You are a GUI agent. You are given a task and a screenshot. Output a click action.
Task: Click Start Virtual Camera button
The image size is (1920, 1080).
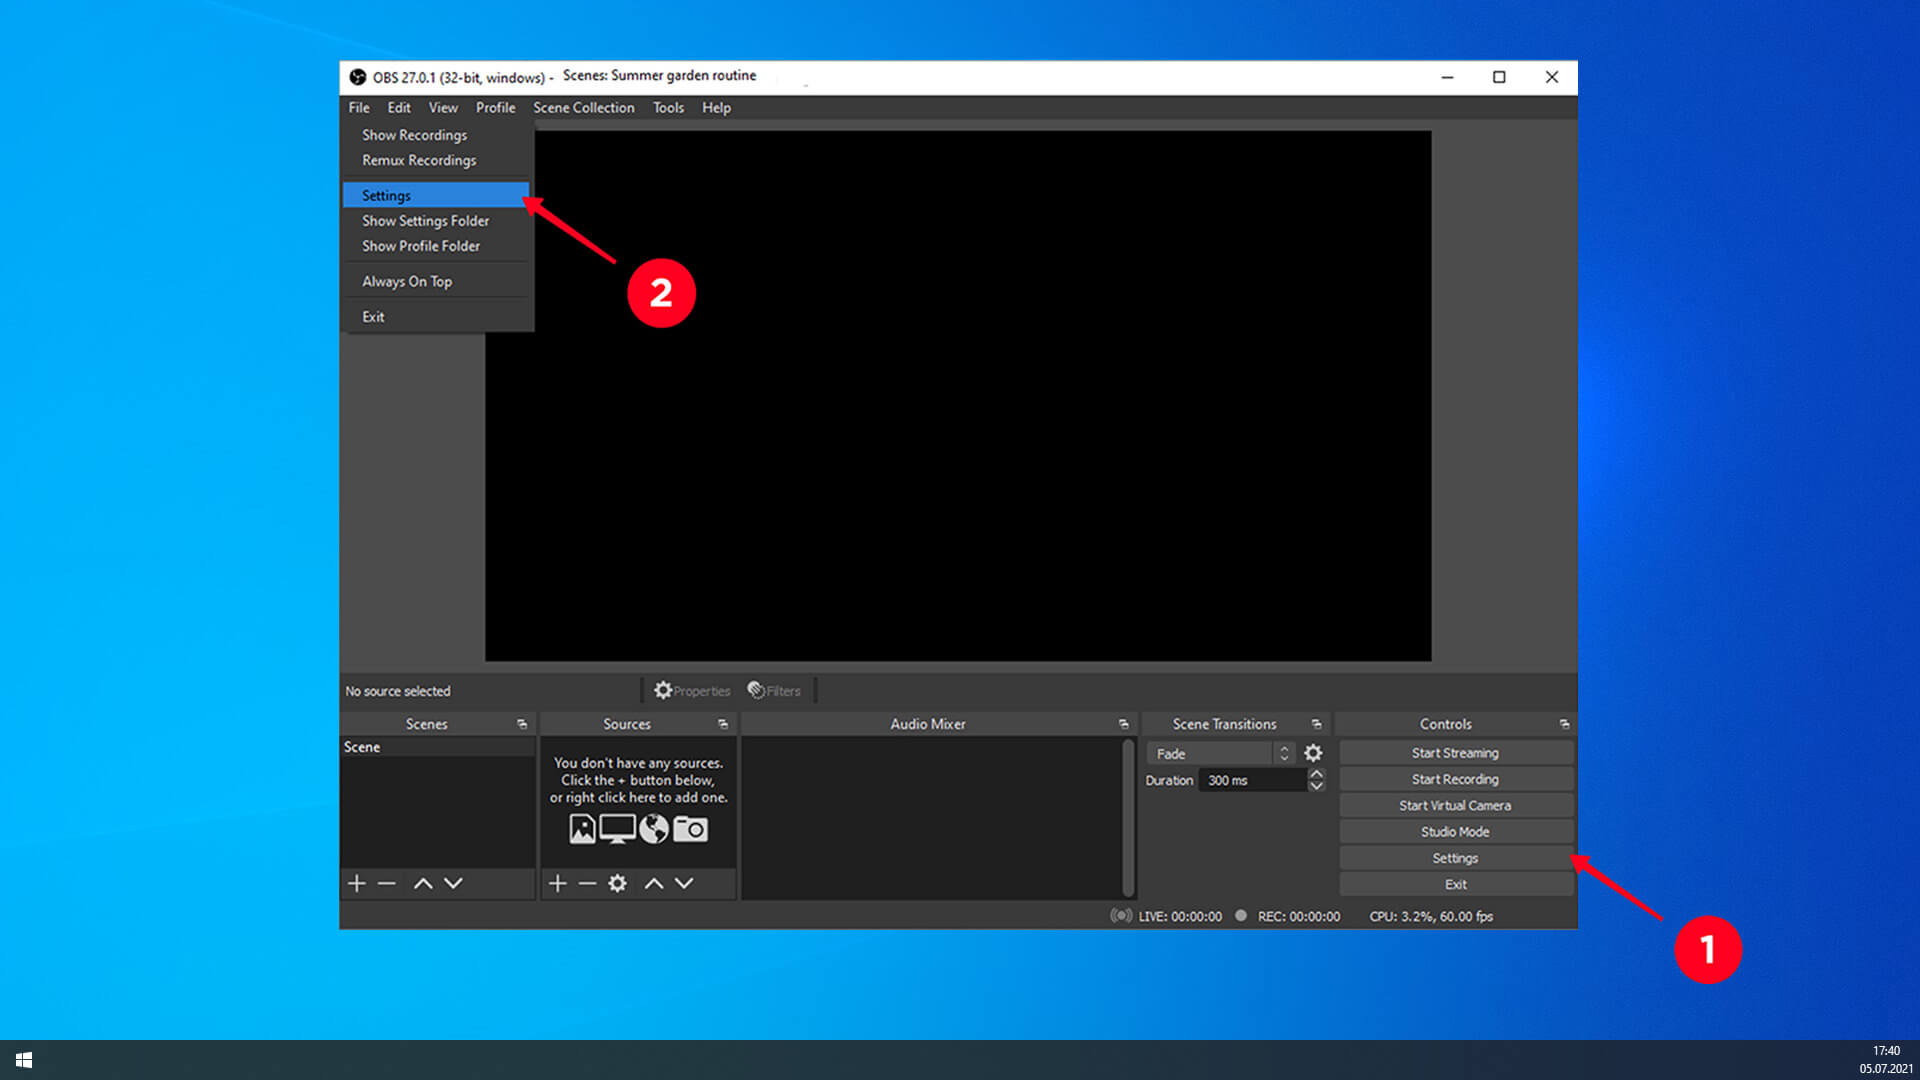click(1455, 806)
